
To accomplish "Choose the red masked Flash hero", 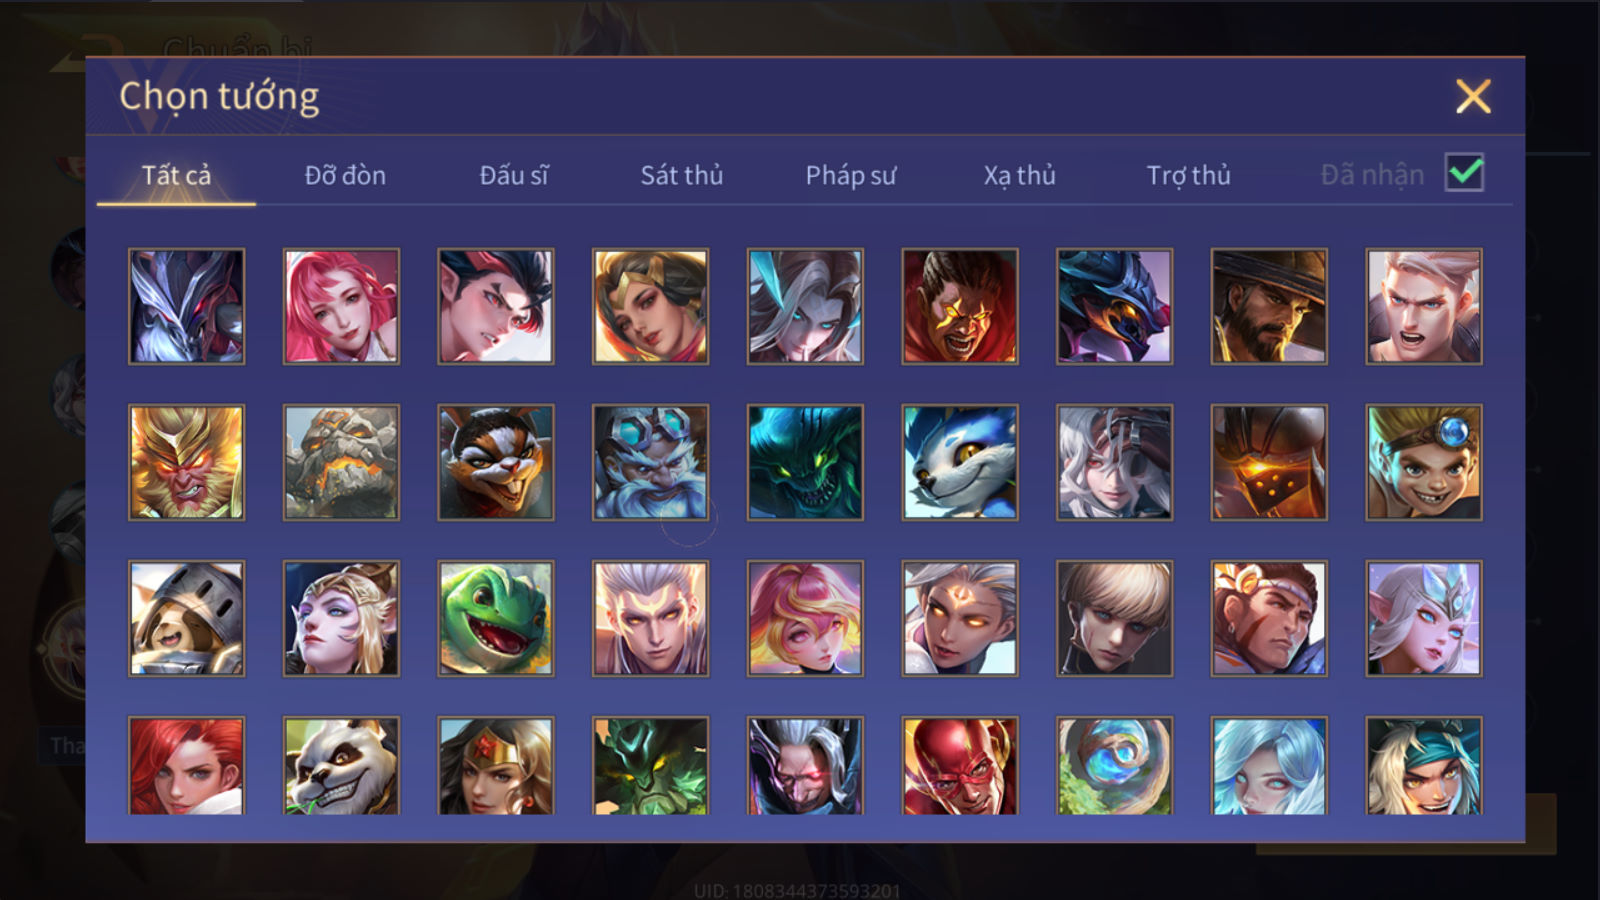I will (x=960, y=765).
